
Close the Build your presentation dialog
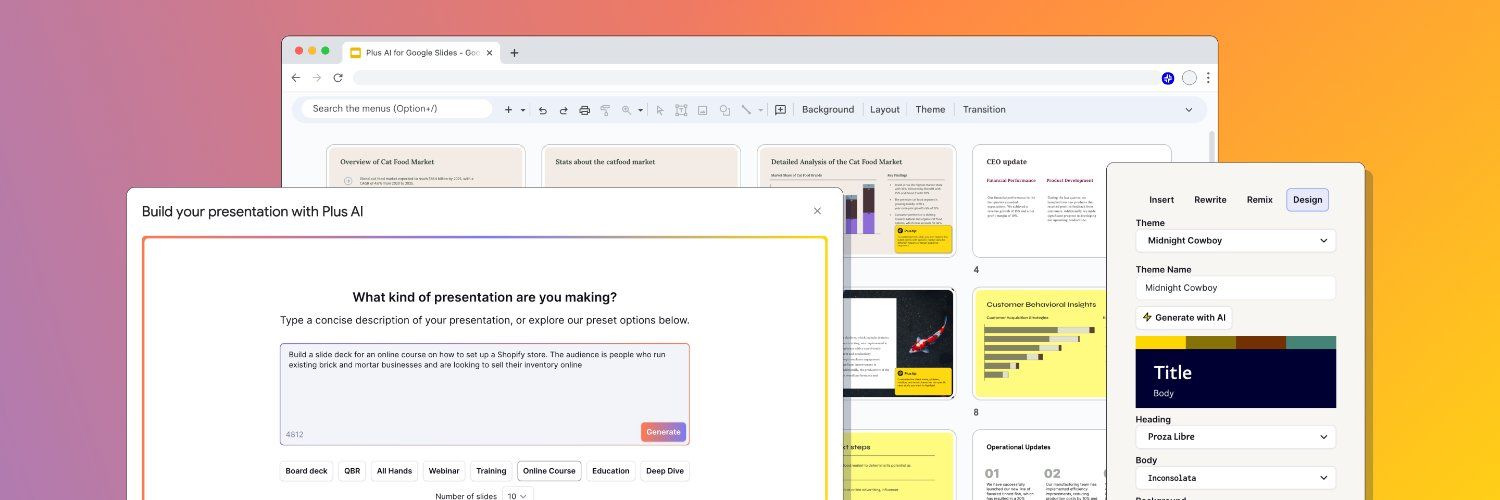817,211
